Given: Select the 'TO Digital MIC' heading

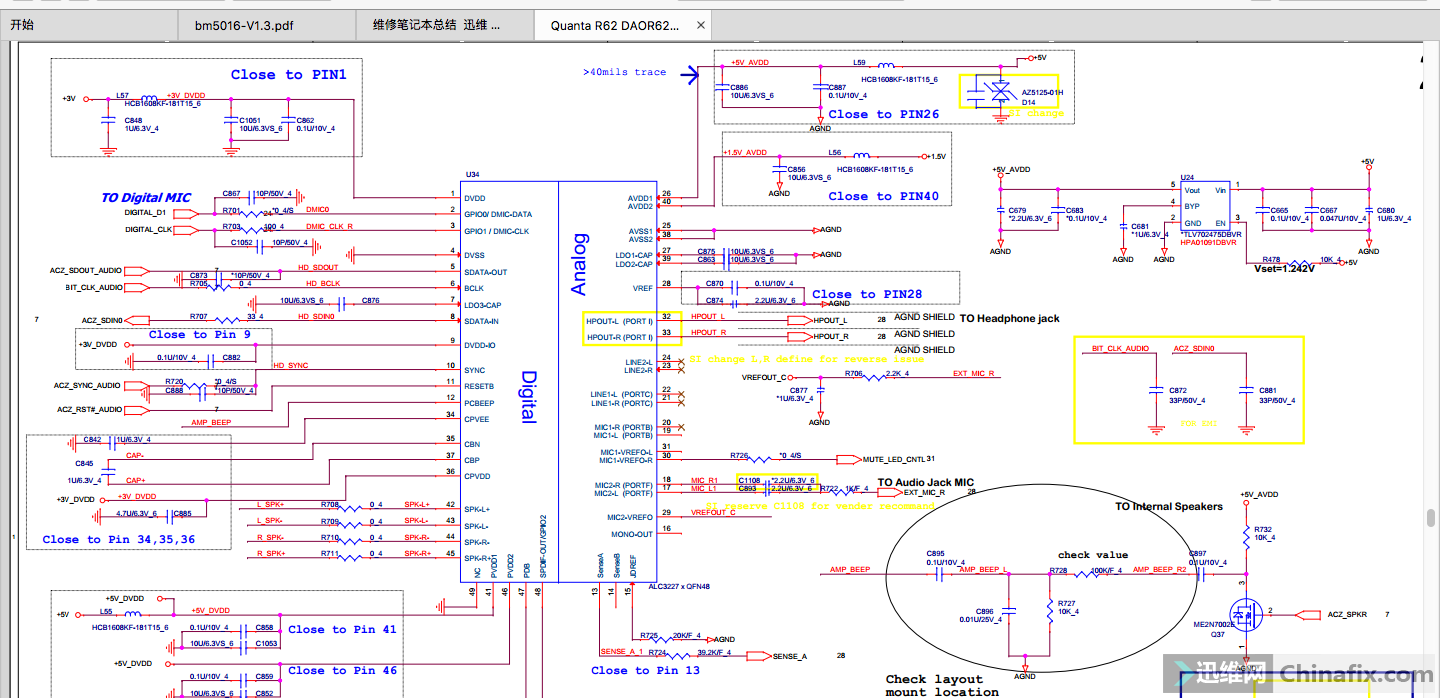Looking at the screenshot, I should click(146, 198).
